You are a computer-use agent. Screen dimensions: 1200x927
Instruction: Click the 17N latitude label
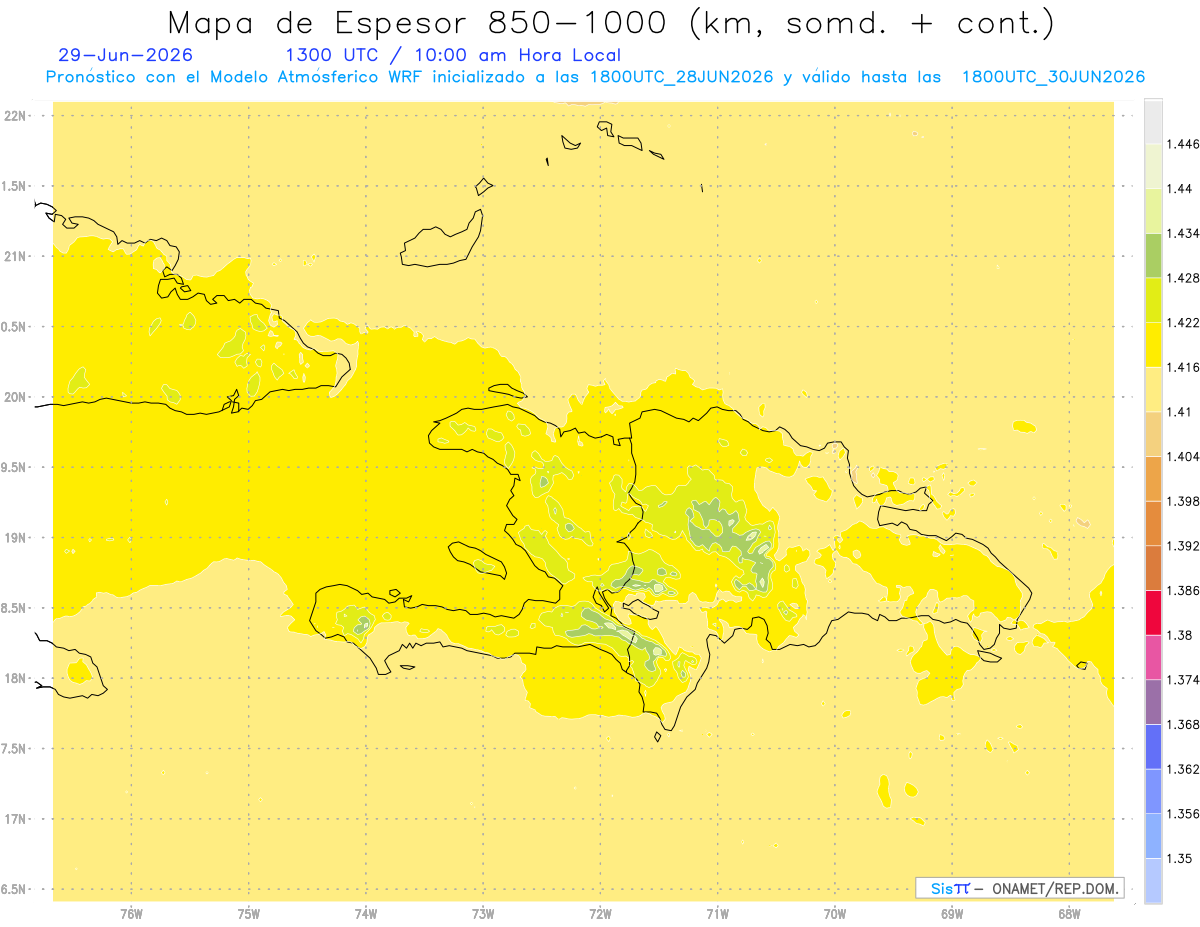15,819
